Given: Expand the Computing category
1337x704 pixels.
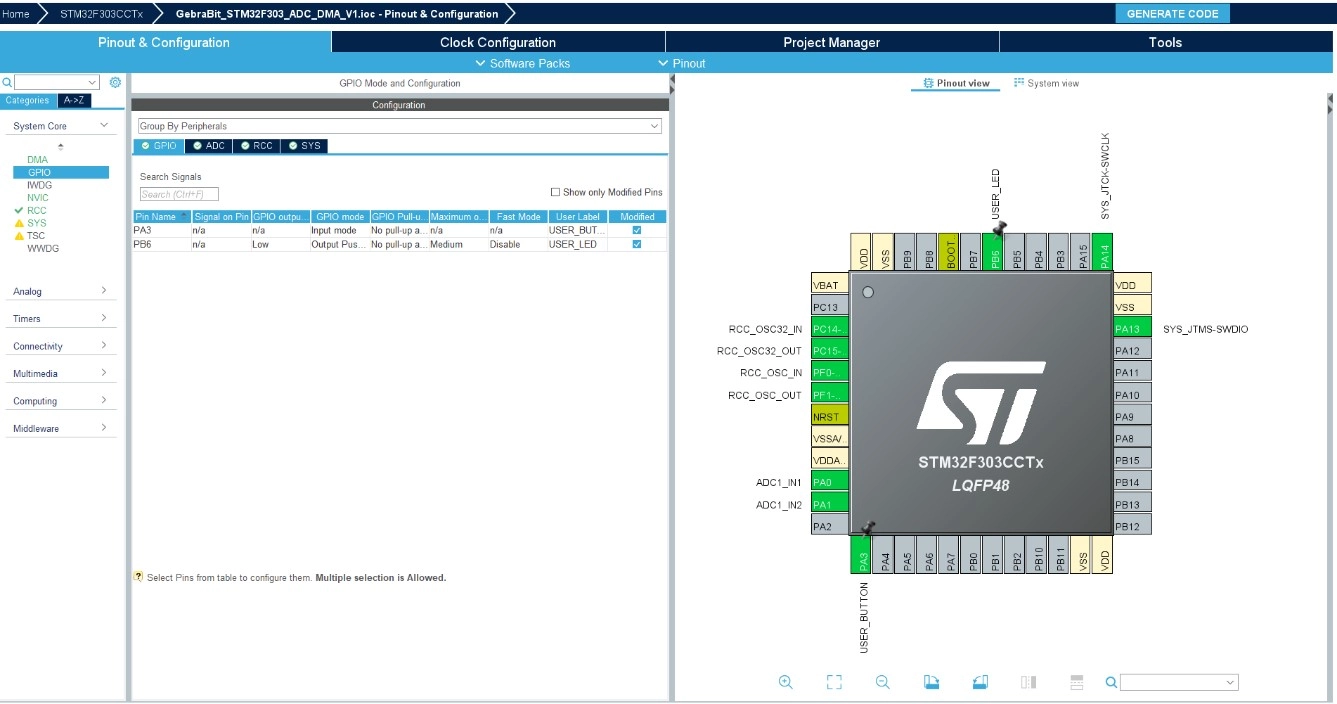Looking at the screenshot, I should click(x=104, y=401).
